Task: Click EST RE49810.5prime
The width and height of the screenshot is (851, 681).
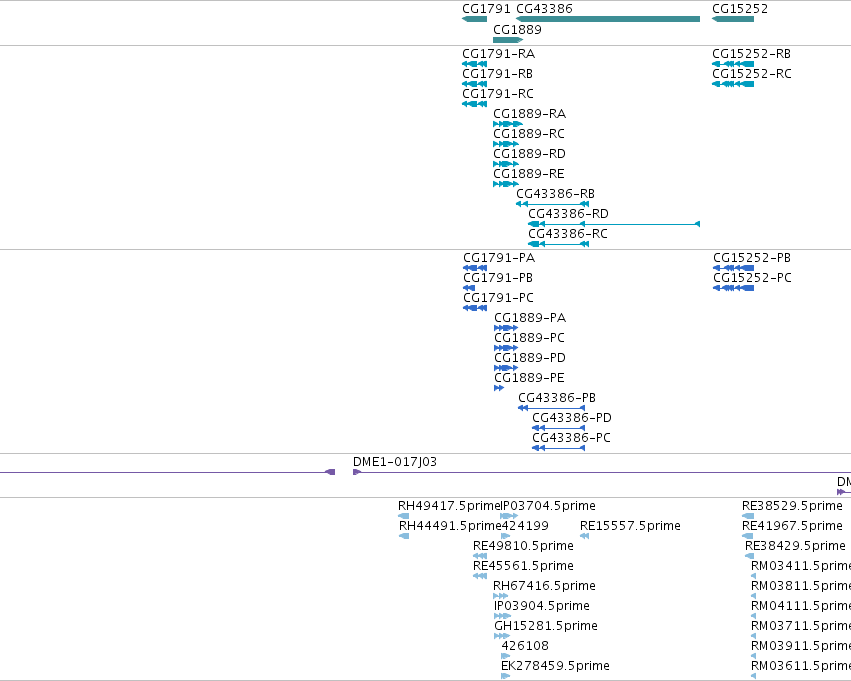Action: [523, 546]
